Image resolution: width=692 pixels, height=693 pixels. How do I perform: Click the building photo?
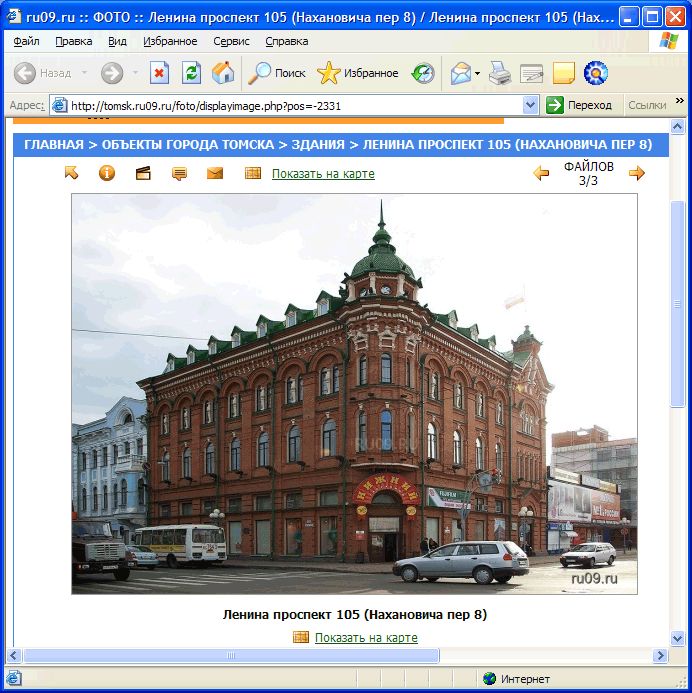point(354,393)
